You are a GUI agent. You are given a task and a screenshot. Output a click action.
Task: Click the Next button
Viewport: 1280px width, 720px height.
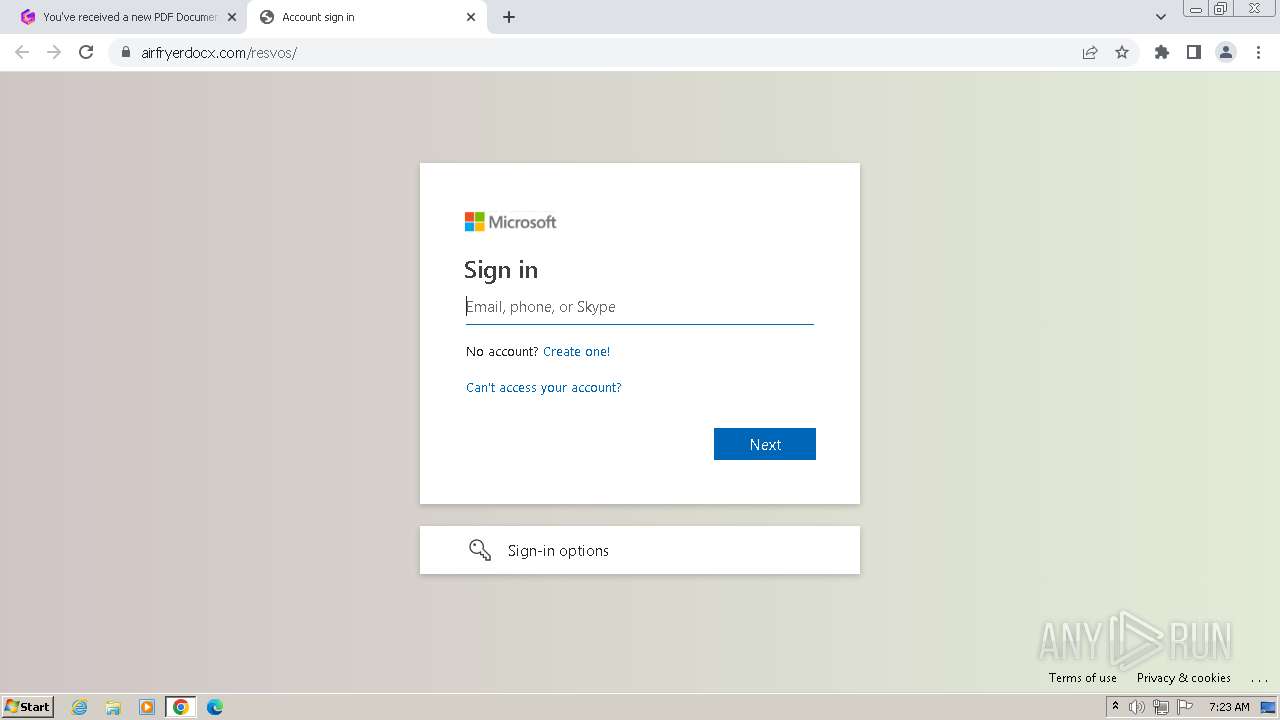(x=765, y=444)
